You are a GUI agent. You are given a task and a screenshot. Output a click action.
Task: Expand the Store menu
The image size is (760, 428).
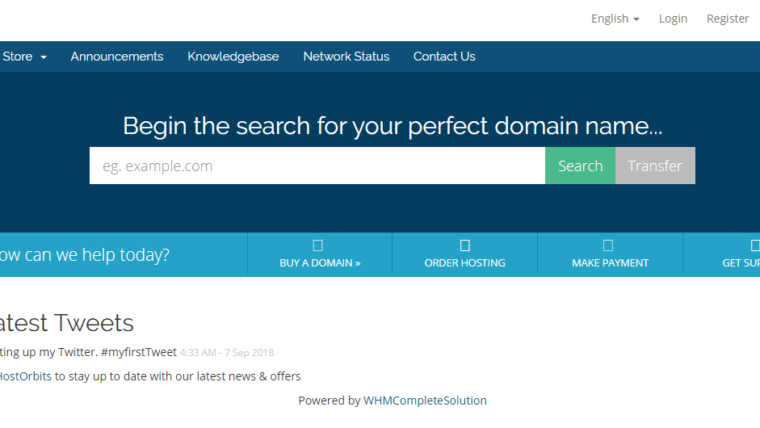(24, 57)
